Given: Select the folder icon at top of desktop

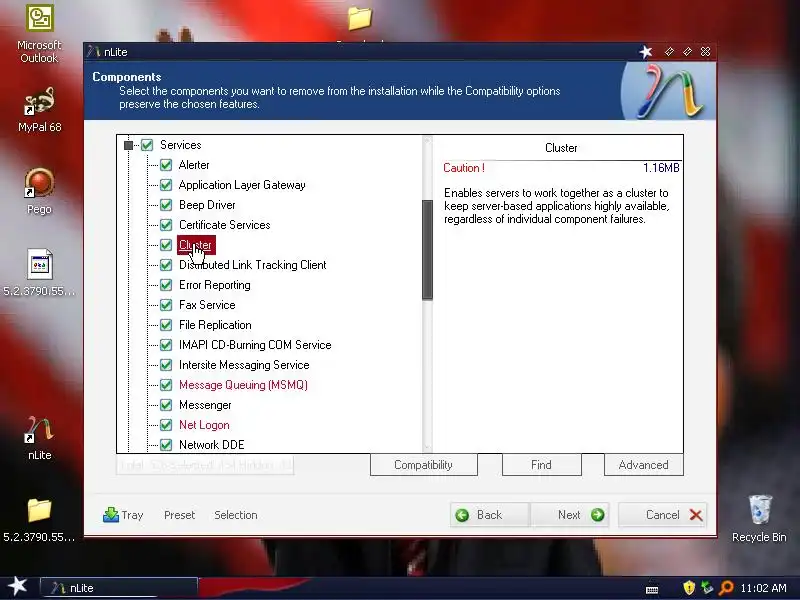Looking at the screenshot, I should tap(360, 18).
